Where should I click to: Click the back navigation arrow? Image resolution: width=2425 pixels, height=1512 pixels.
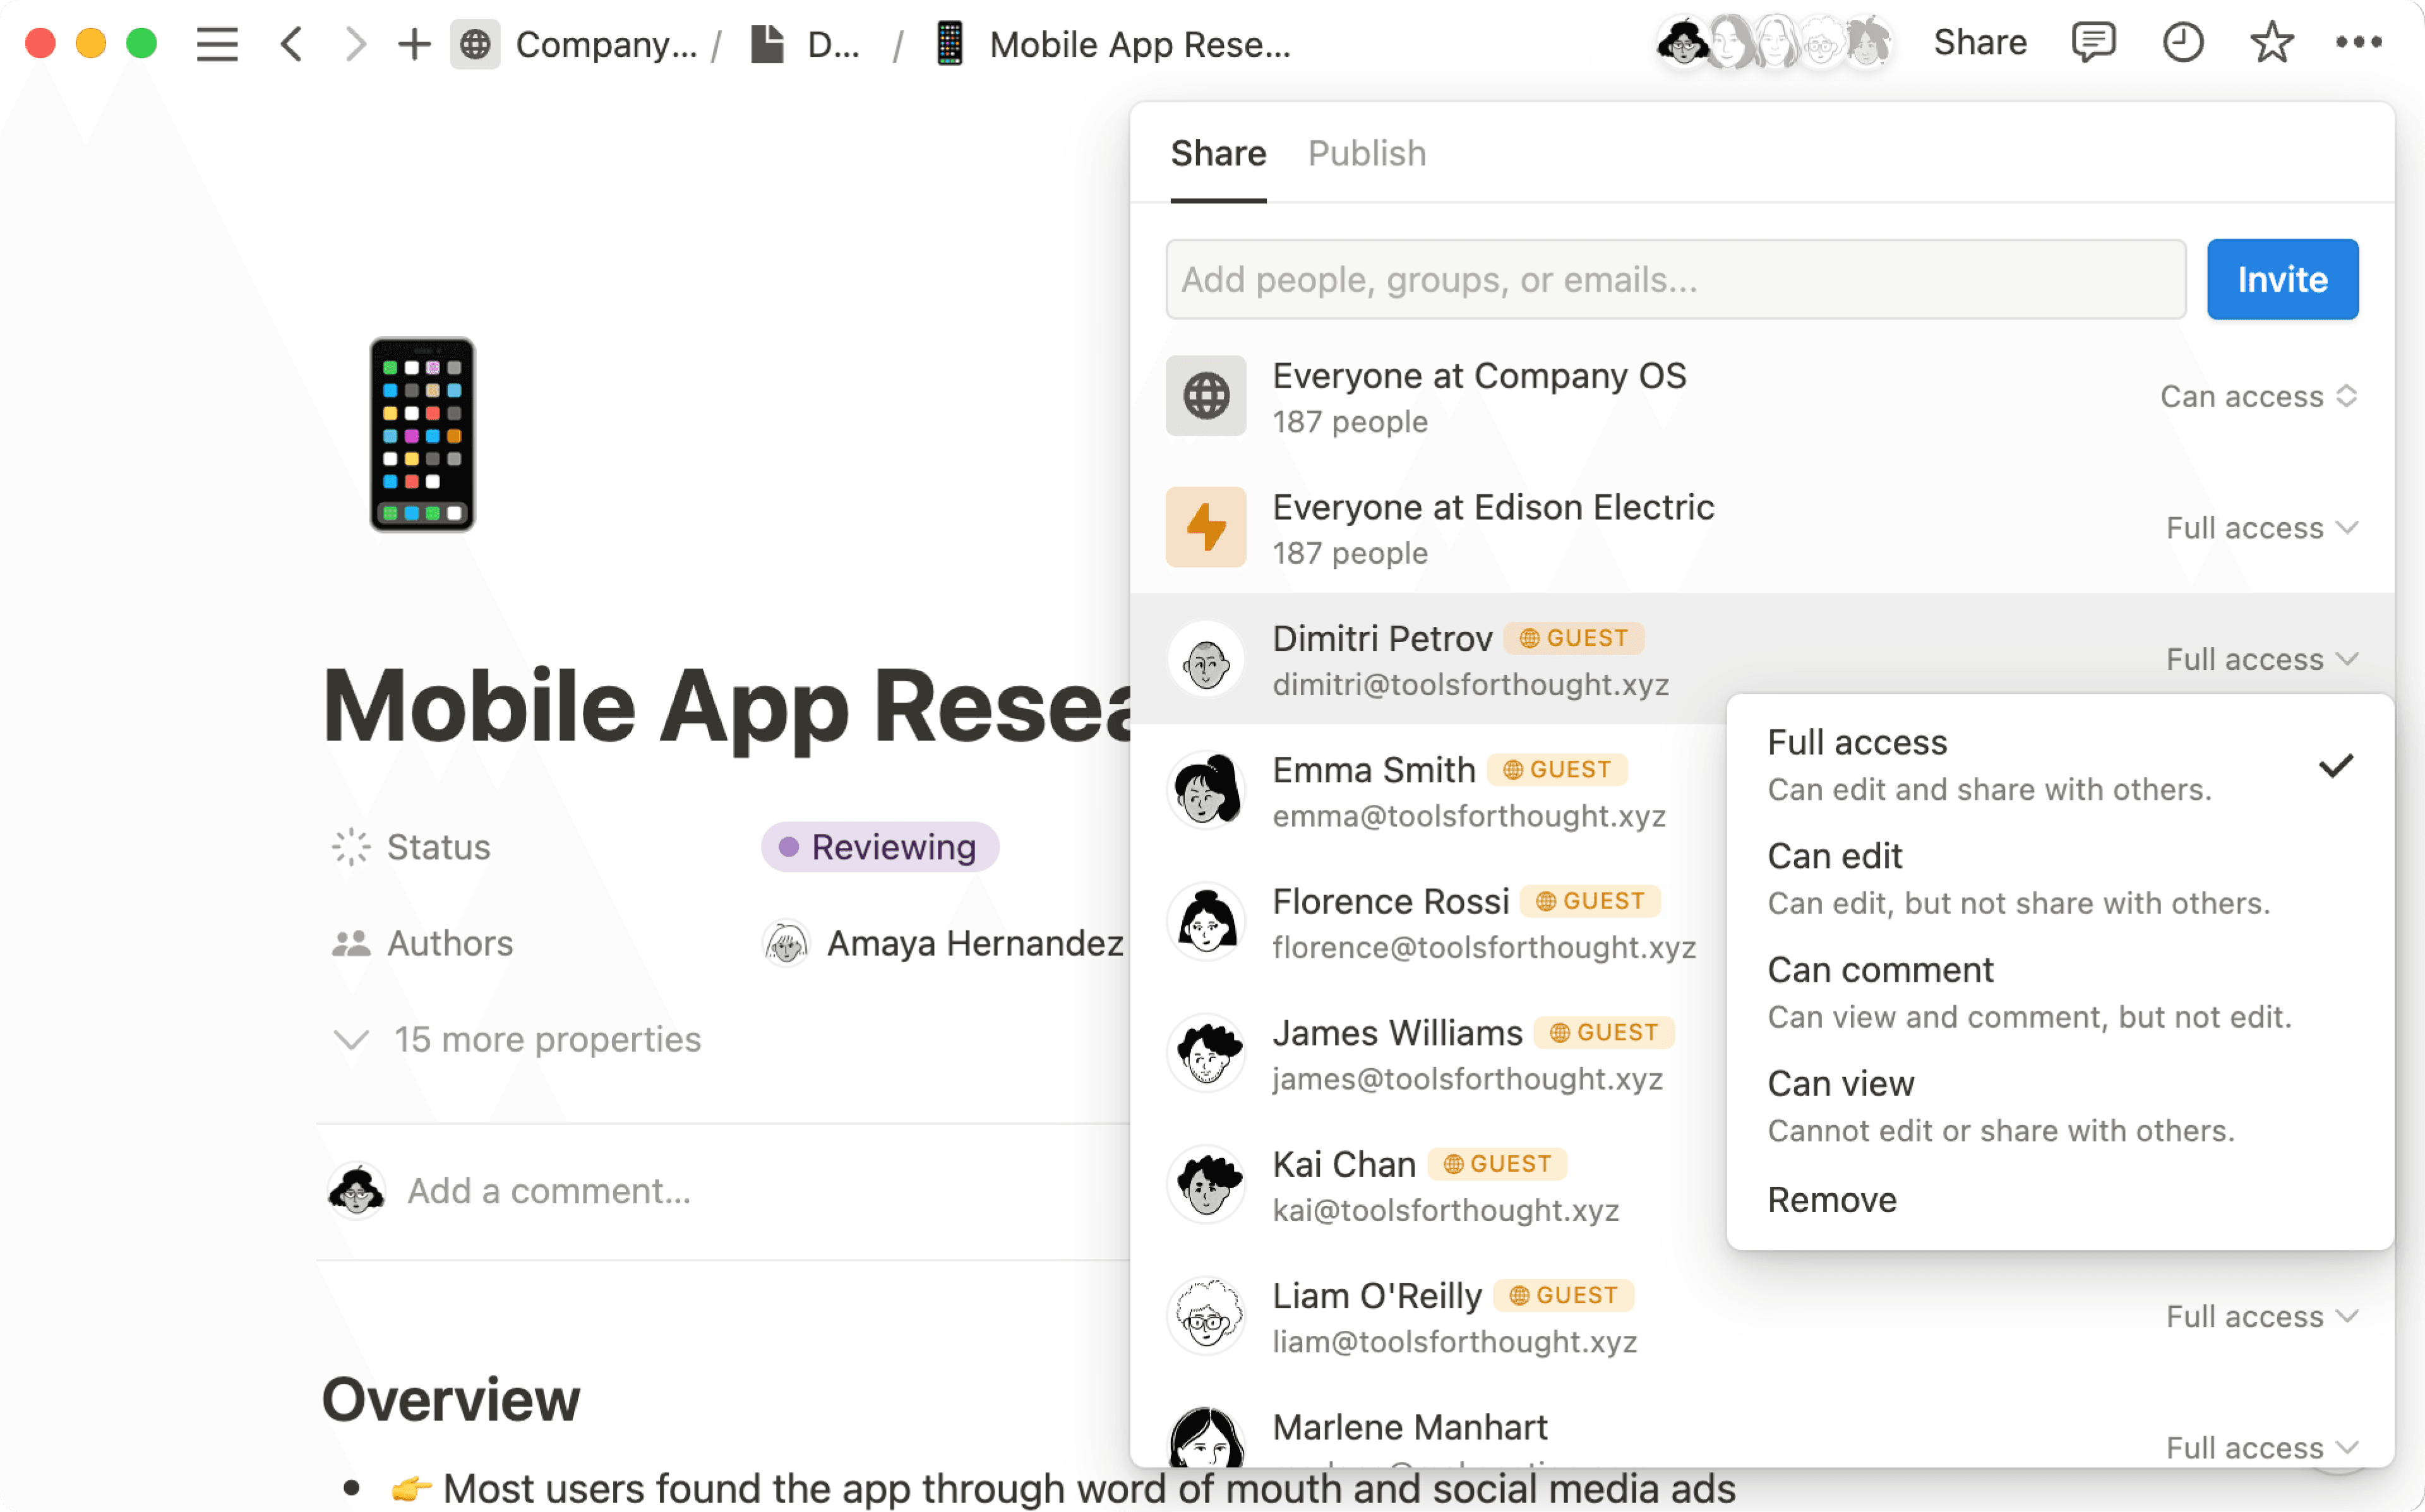291,44
